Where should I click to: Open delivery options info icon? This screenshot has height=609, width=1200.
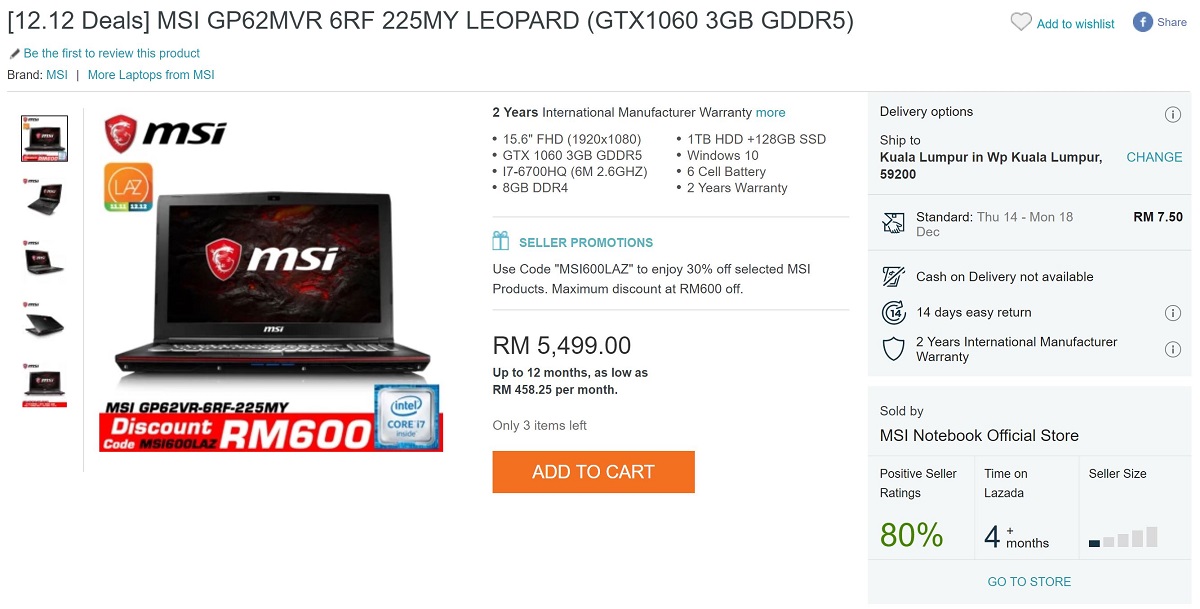(x=1173, y=115)
